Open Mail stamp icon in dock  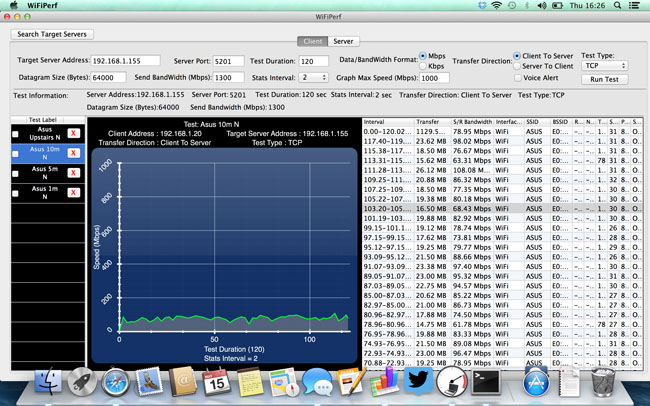(x=149, y=381)
